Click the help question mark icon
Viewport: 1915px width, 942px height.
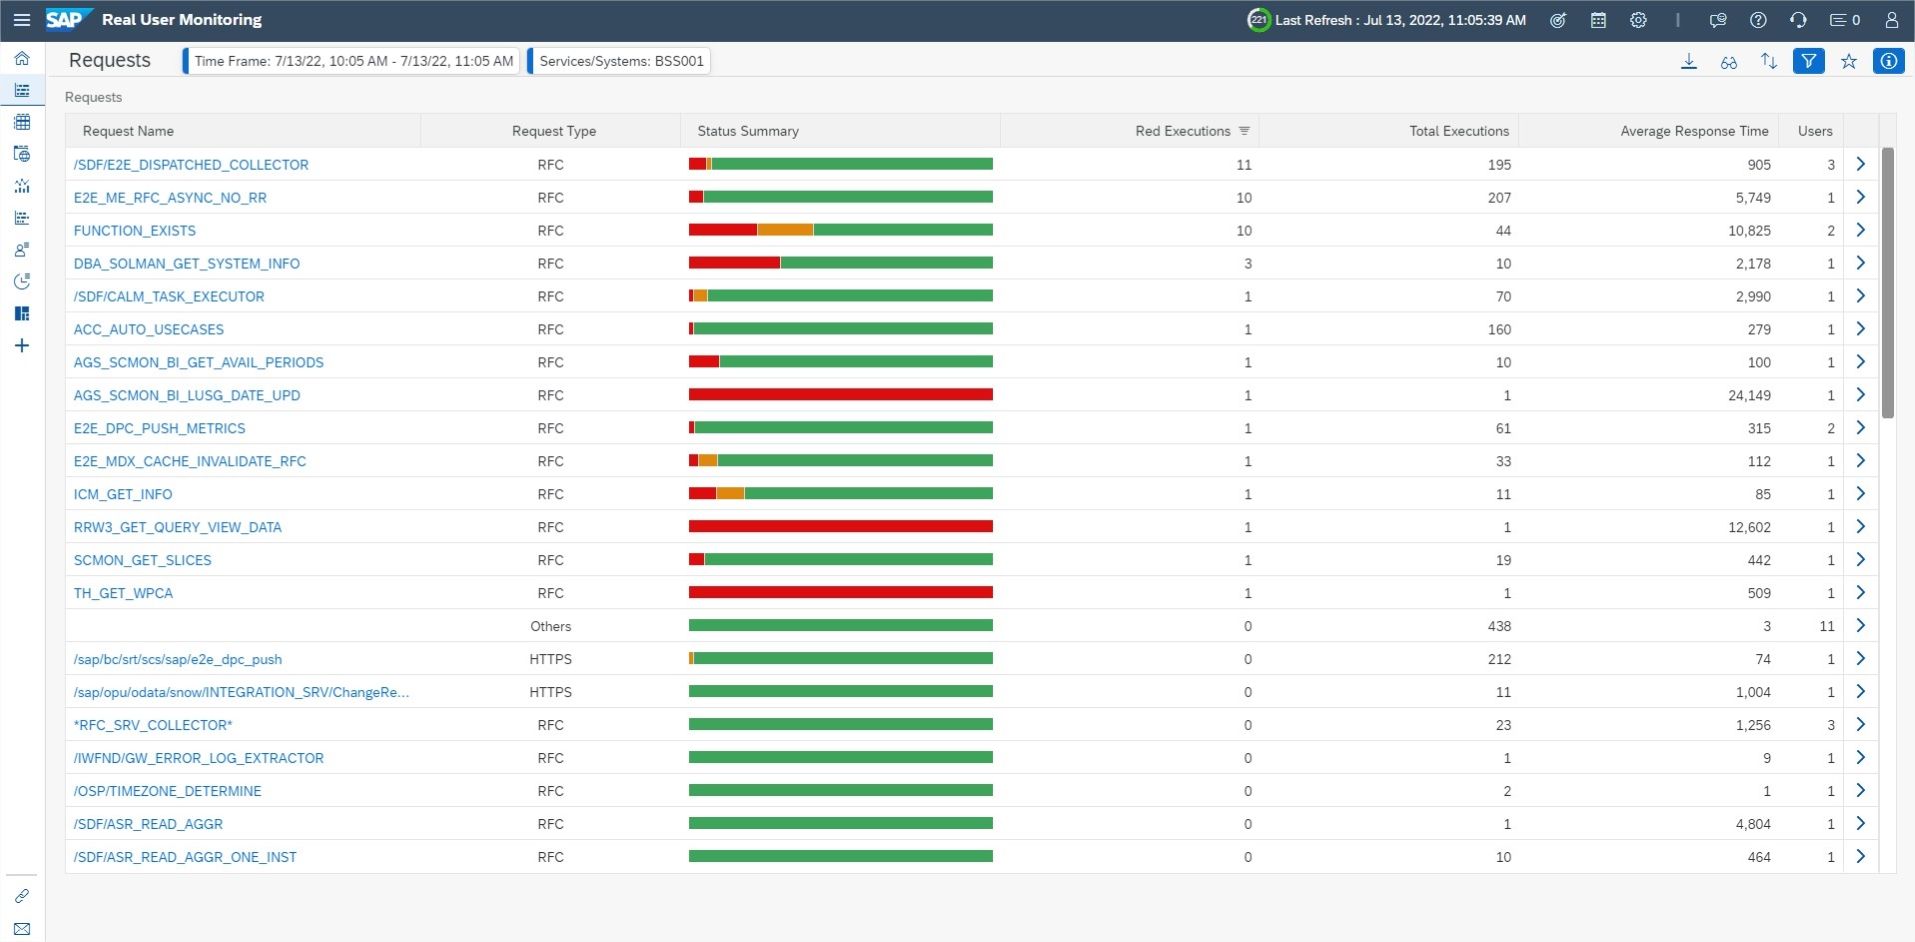(x=1758, y=20)
